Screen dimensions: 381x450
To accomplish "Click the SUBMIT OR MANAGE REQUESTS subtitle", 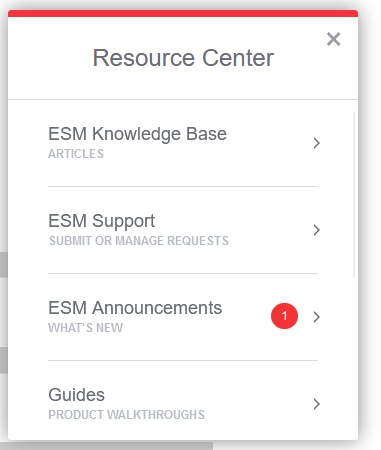I will point(139,241).
